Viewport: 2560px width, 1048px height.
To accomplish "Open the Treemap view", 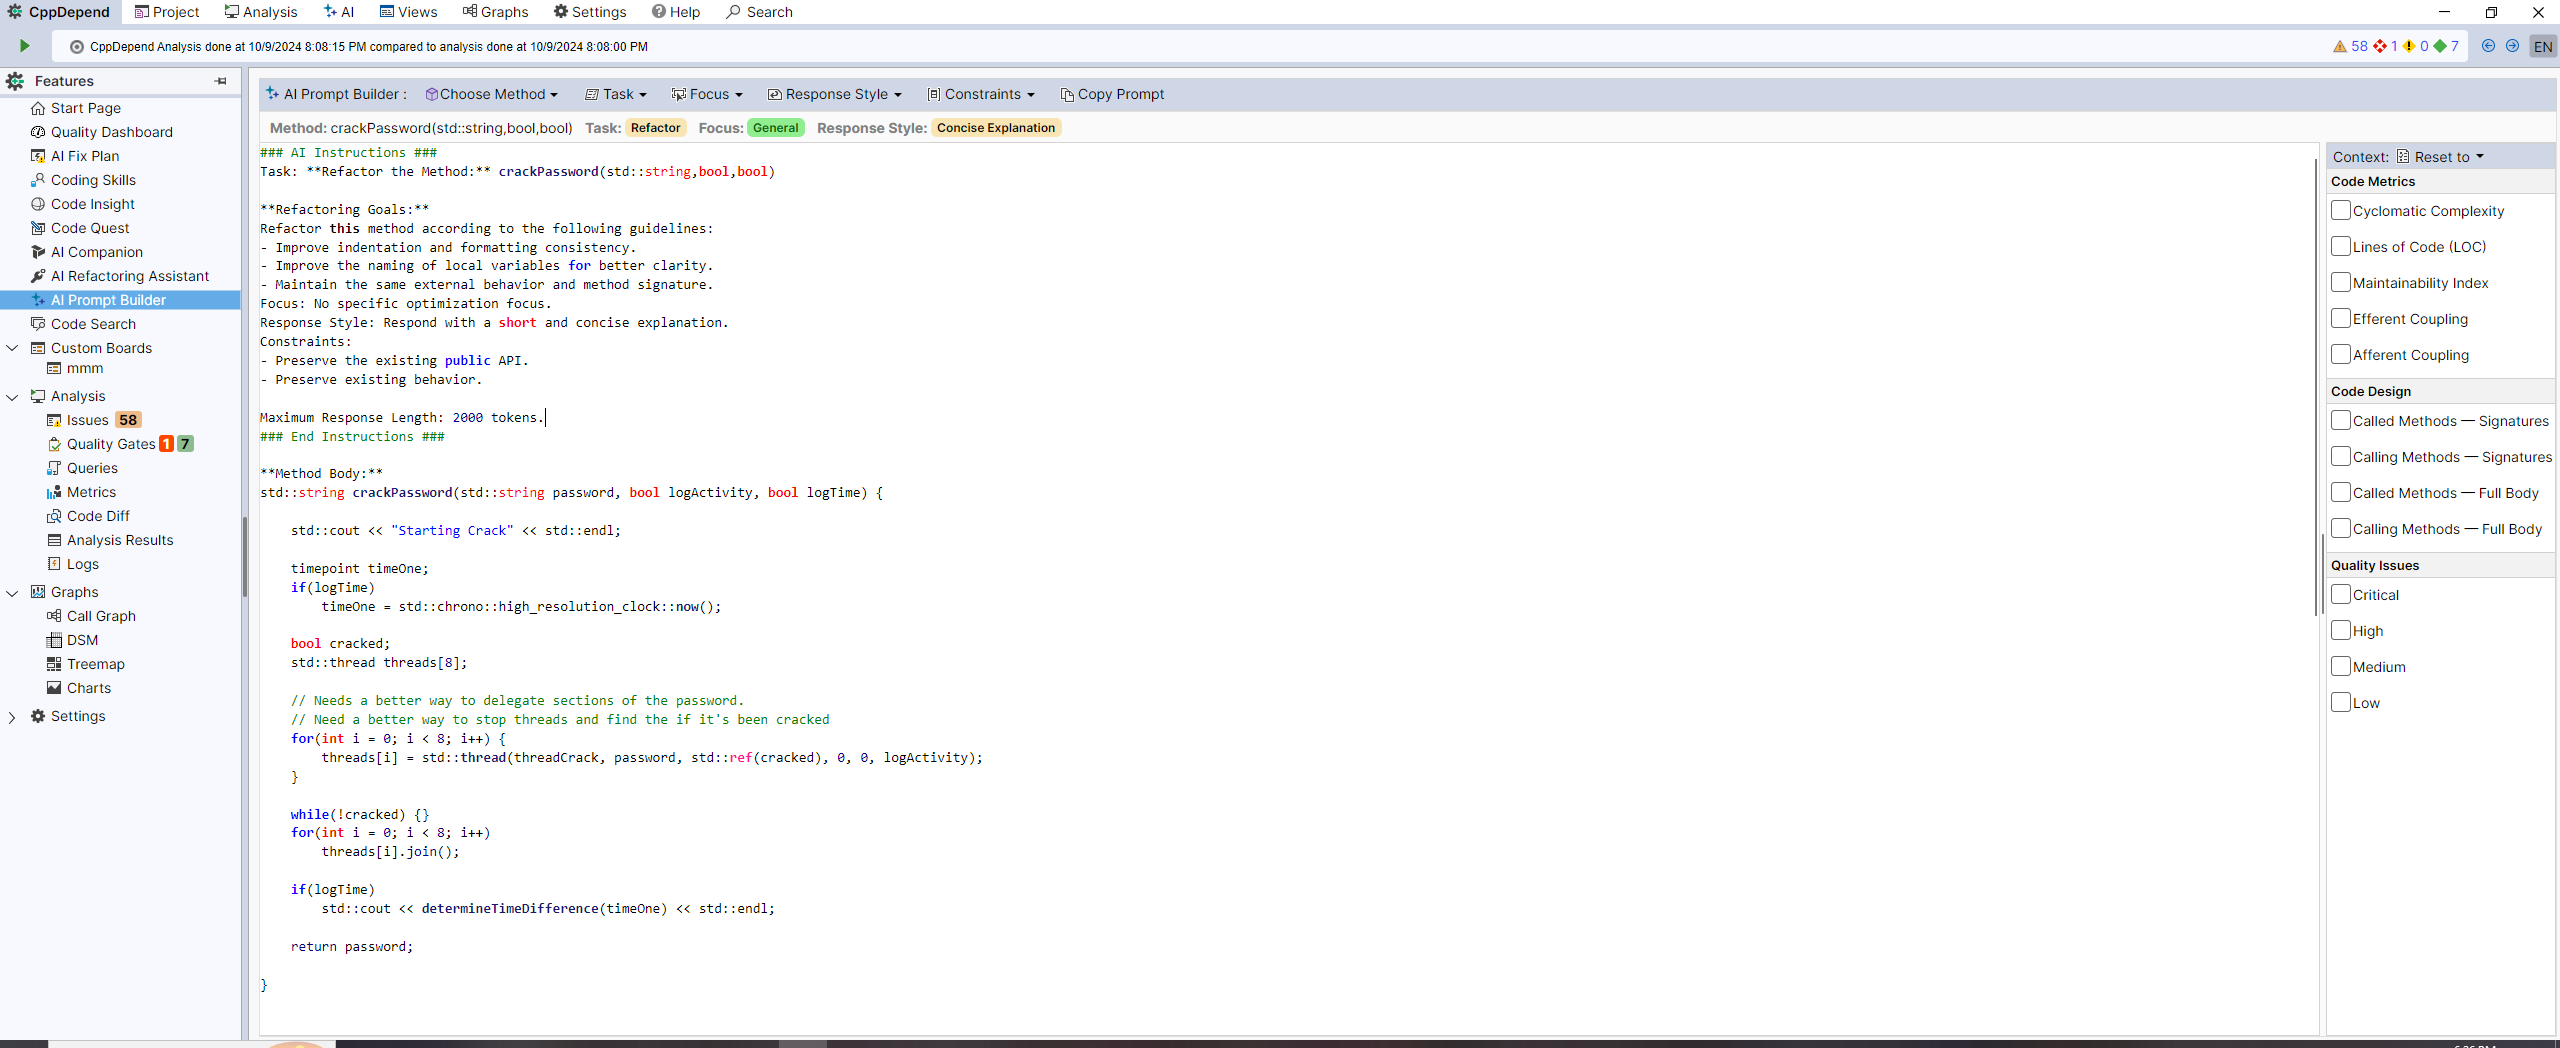I will pos(93,663).
